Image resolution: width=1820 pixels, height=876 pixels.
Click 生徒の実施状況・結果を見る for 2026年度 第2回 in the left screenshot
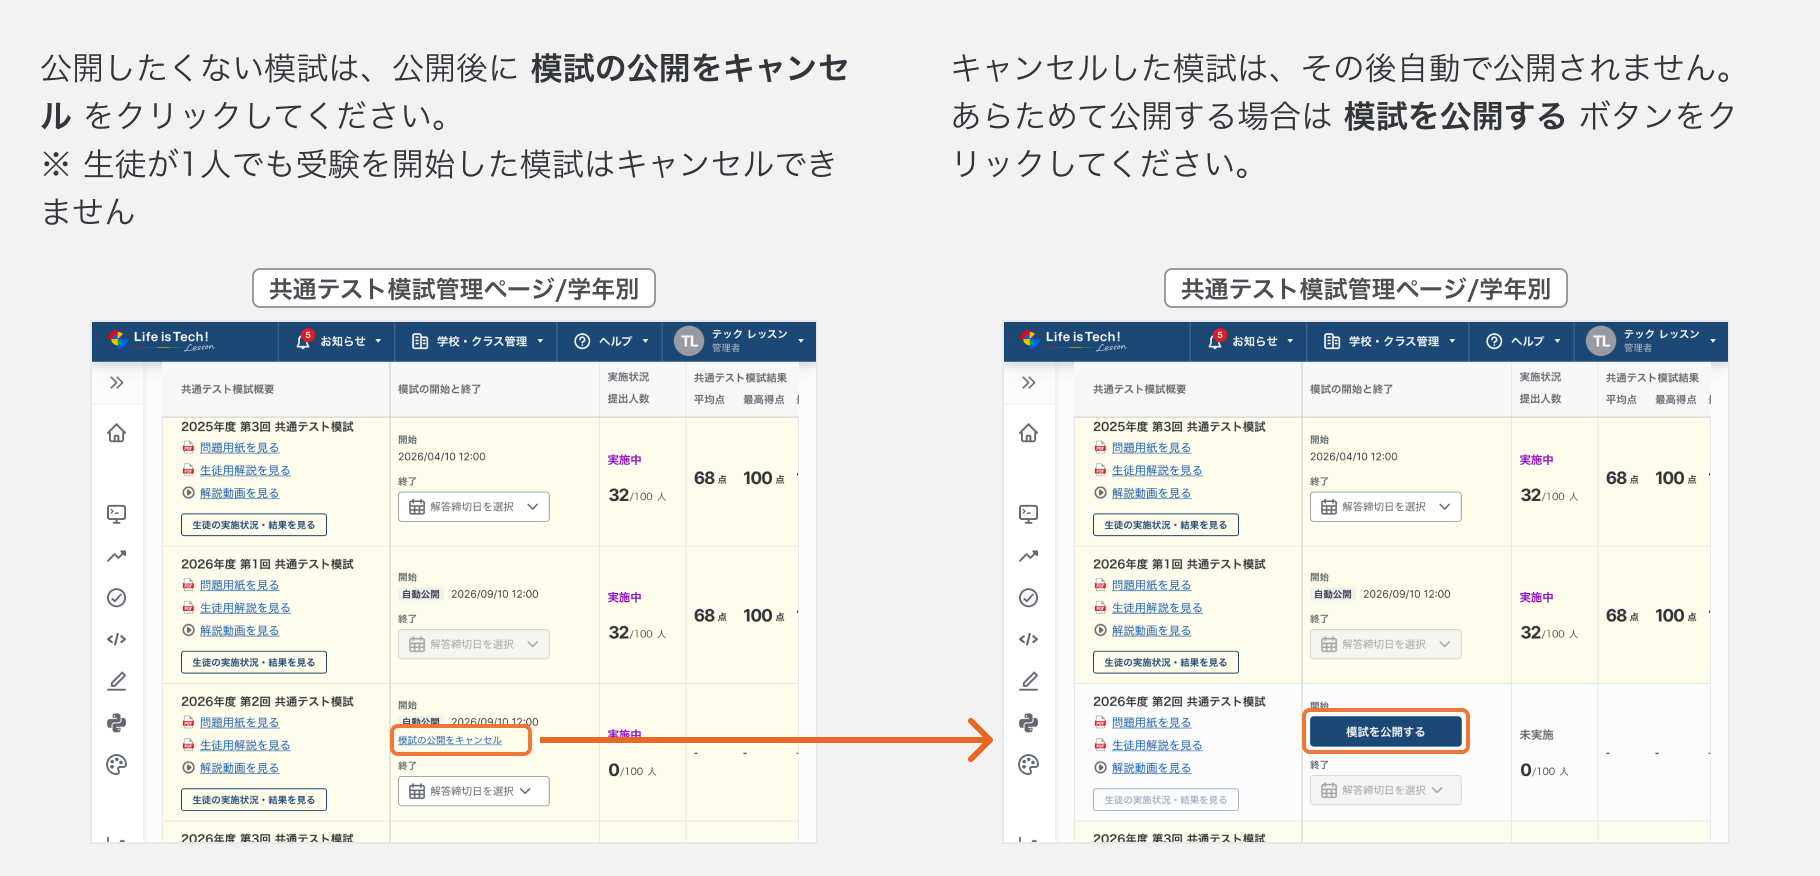tap(254, 800)
